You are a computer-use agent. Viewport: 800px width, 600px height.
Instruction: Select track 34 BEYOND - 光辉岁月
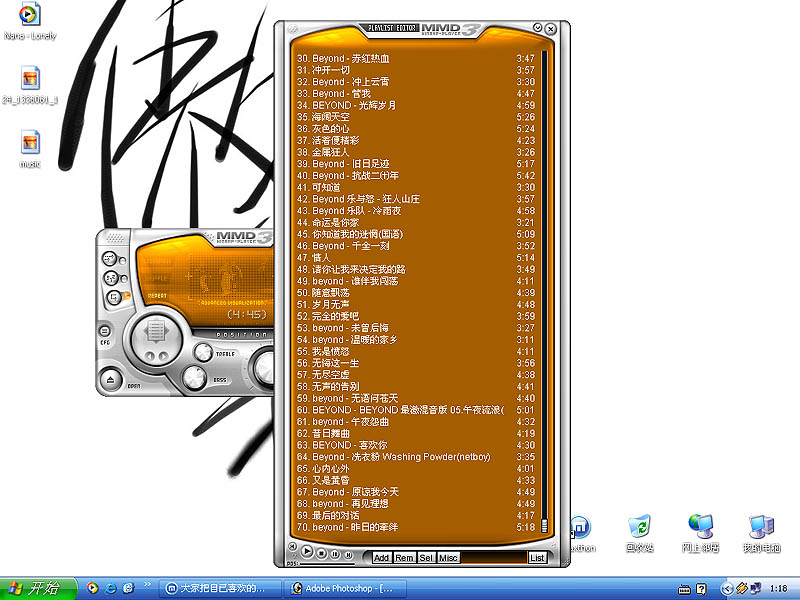click(x=416, y=106)
